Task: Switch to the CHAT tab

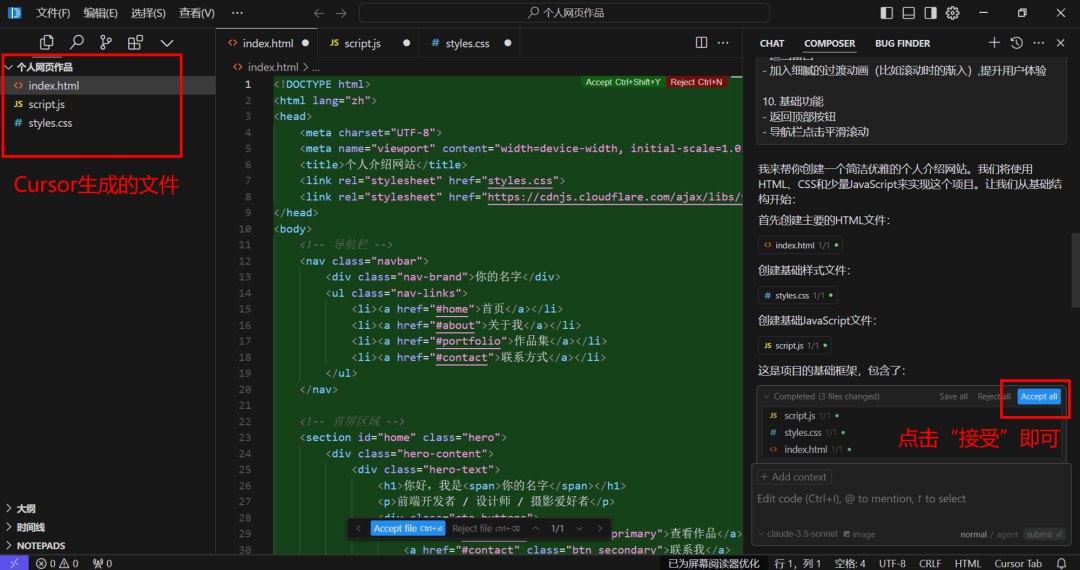Action: 772,43
